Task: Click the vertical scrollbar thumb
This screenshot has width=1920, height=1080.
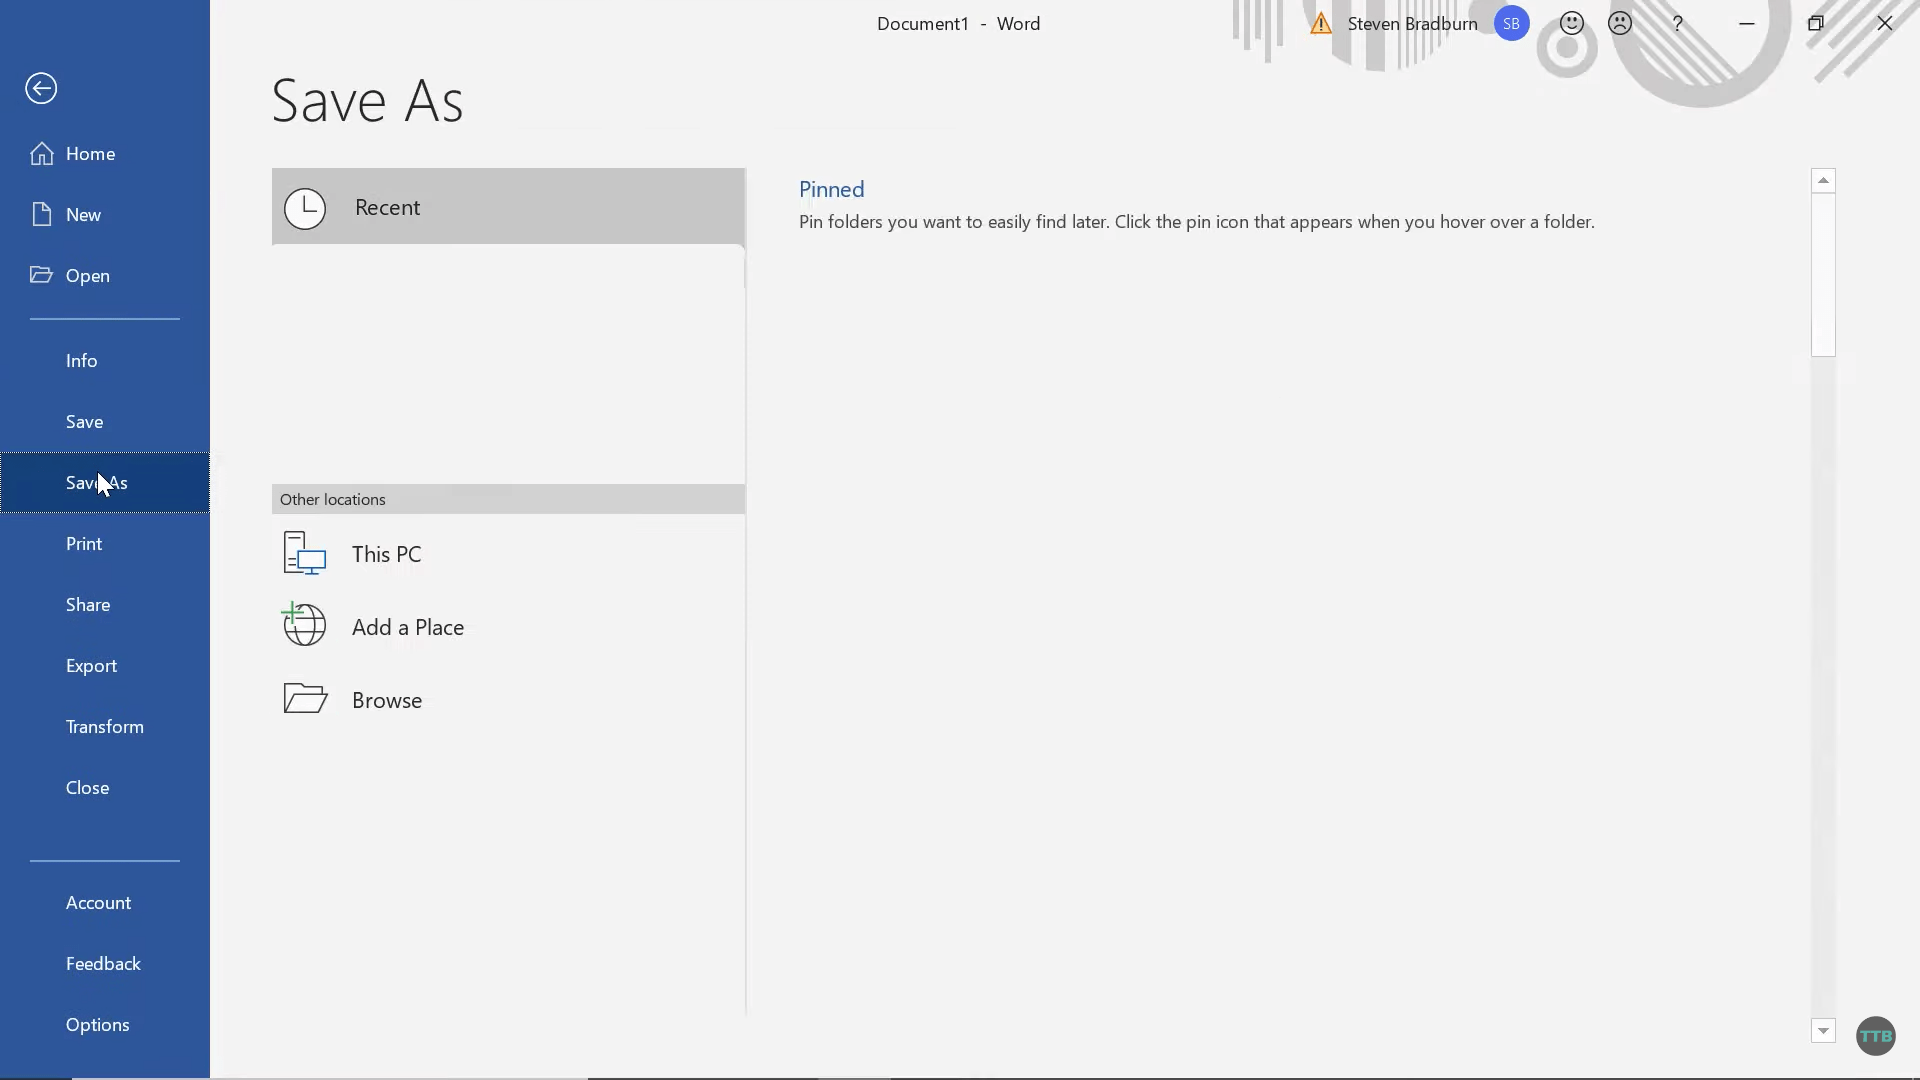Action: coord(1823,275)
